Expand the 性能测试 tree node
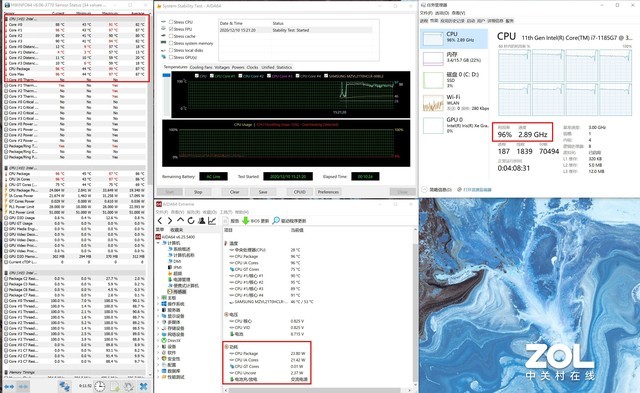Screen dimensions: 640x393 coord(158,377)
